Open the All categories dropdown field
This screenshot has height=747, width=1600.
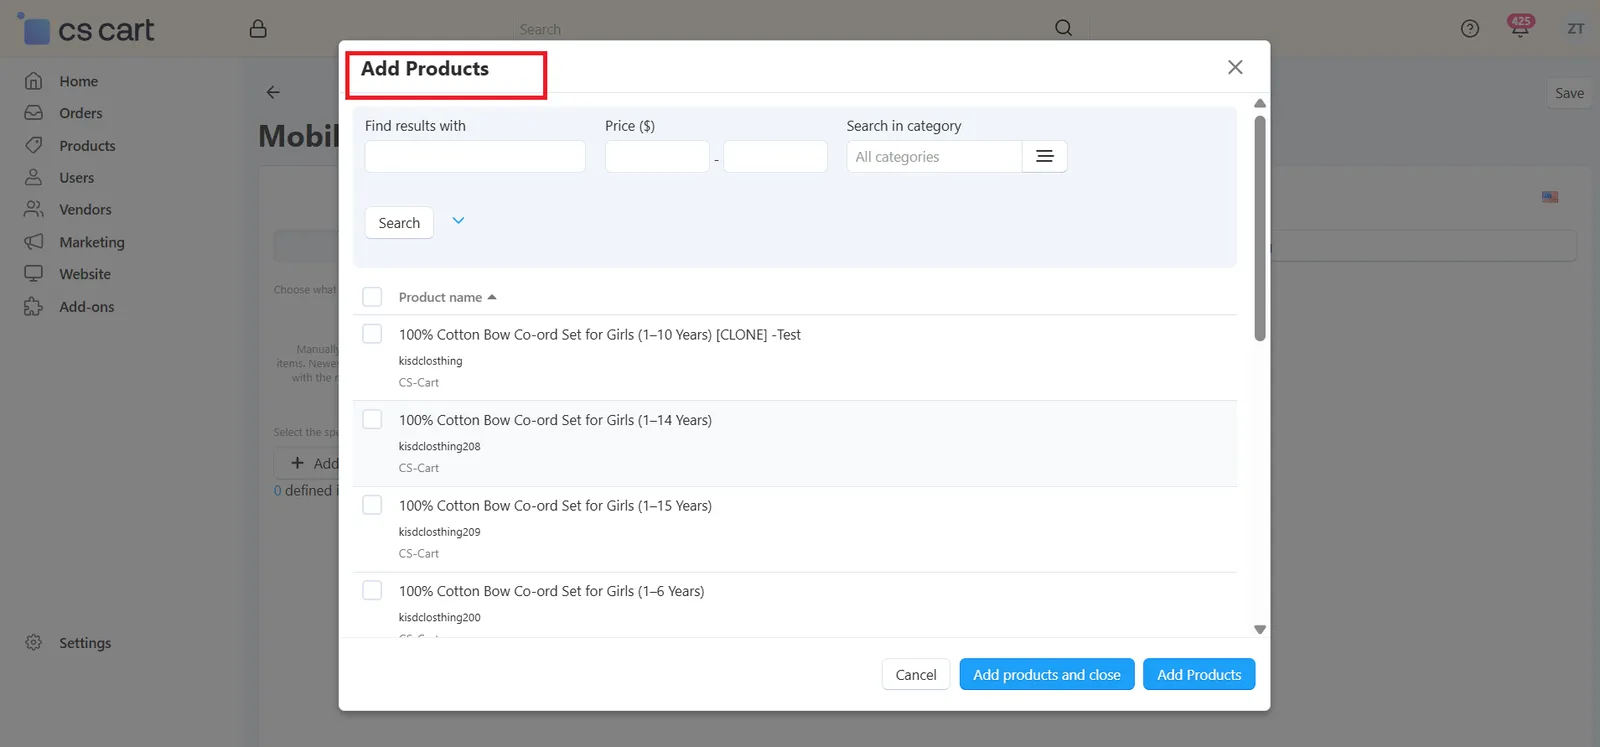[934, 157]
